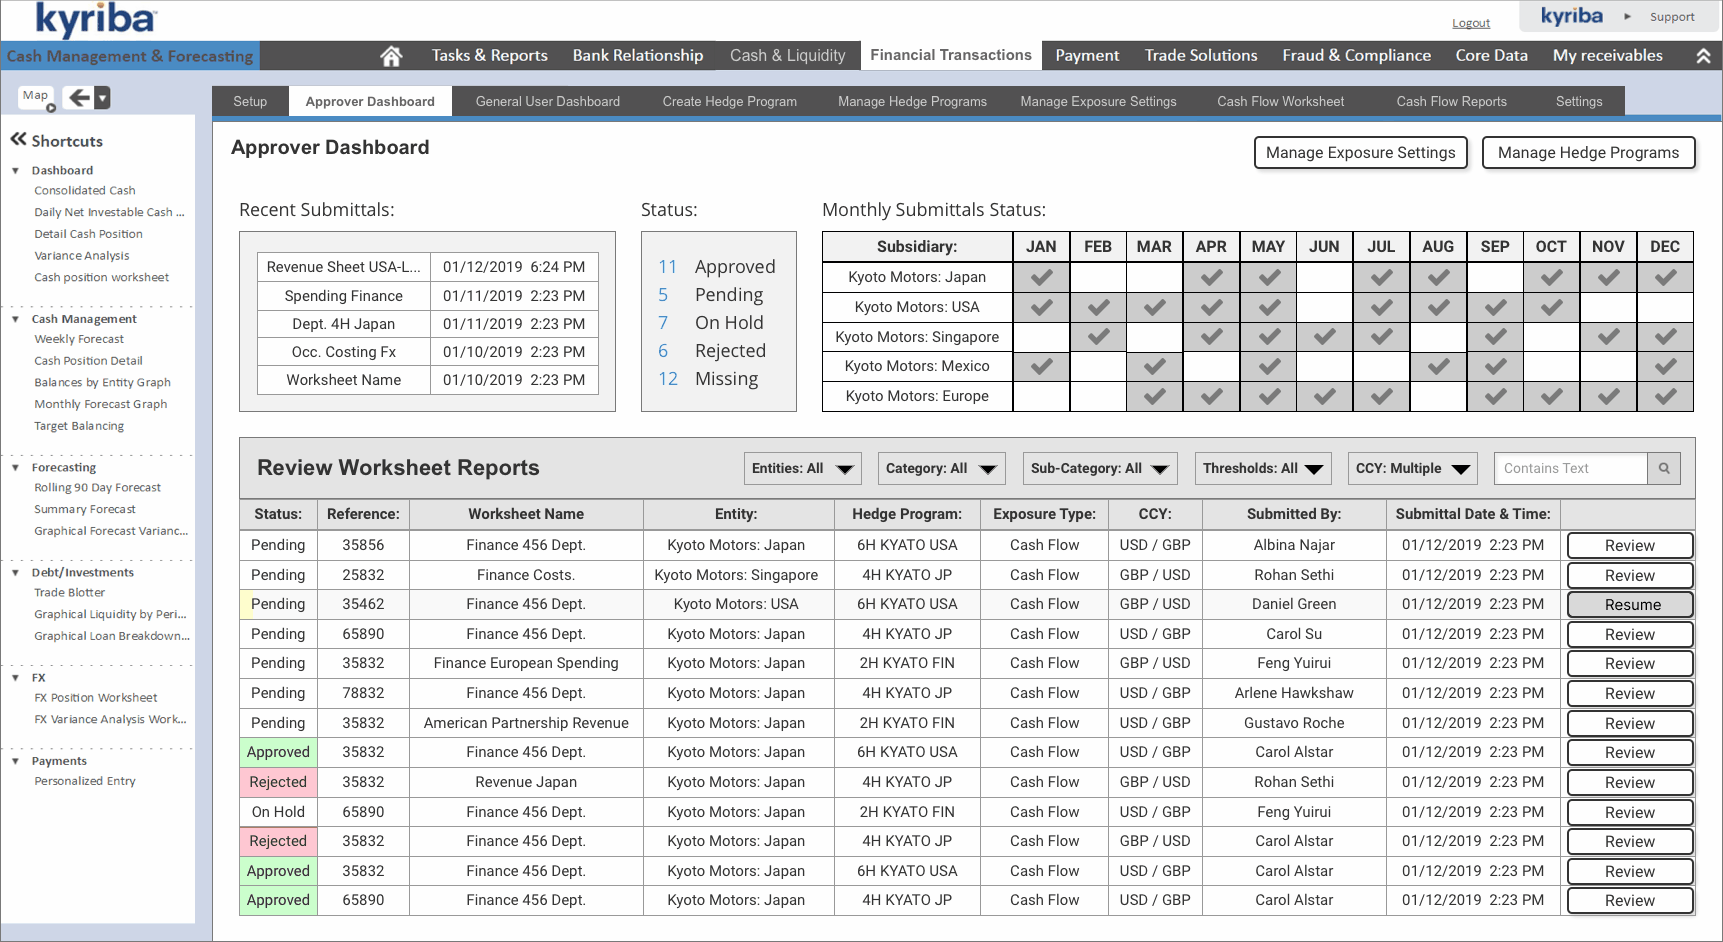1723x942 pixels.
Task: Click the Rejected status for Revenue Japan
Action: [278, 782]
